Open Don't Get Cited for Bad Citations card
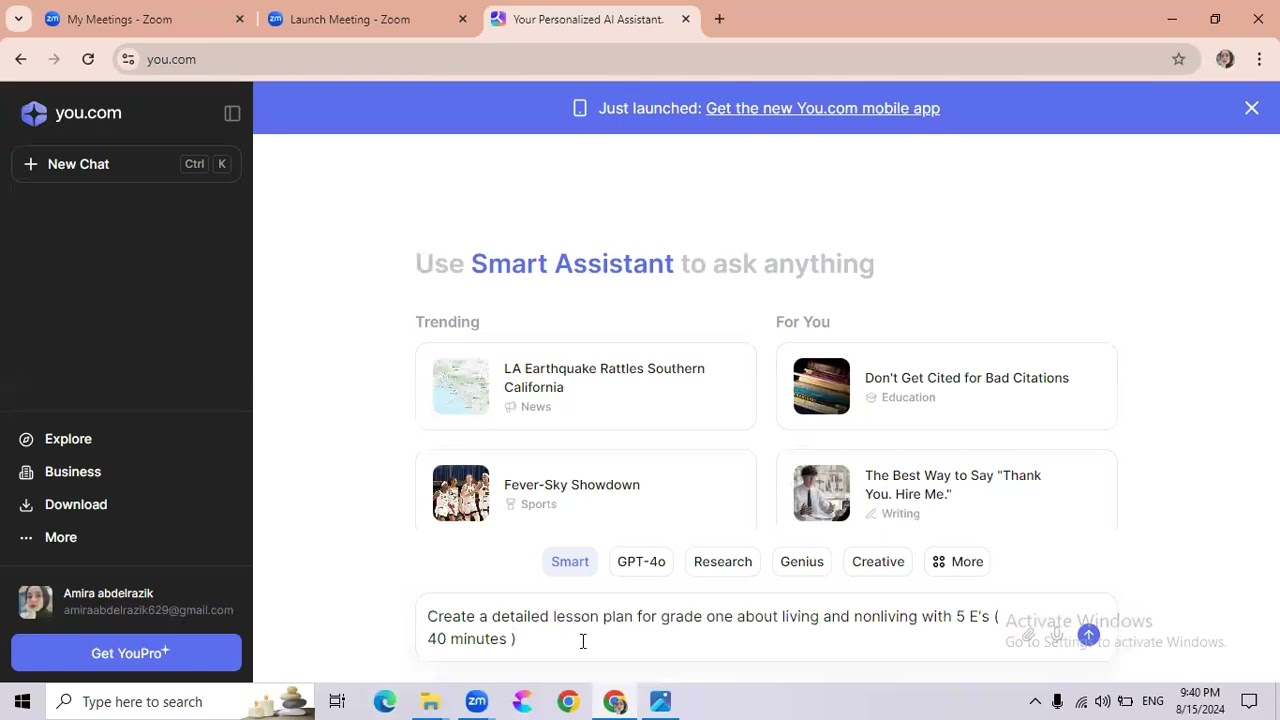1280x720 pixels. (946, 386)
